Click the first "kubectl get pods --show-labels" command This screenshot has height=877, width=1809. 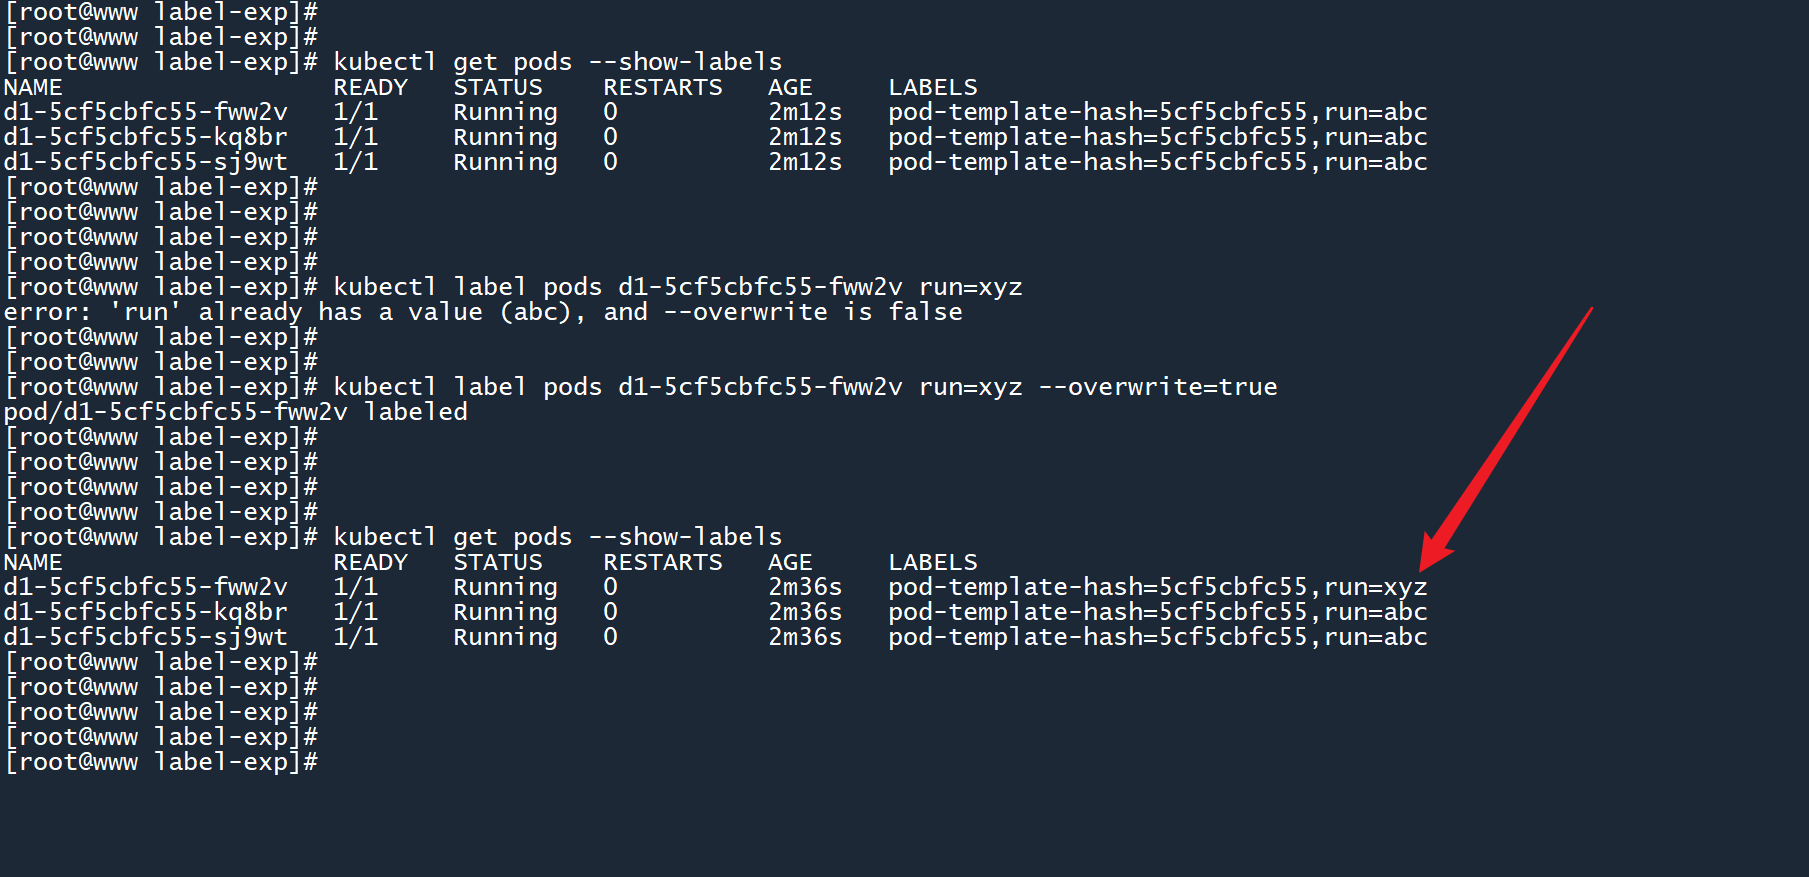pos(557,62)
